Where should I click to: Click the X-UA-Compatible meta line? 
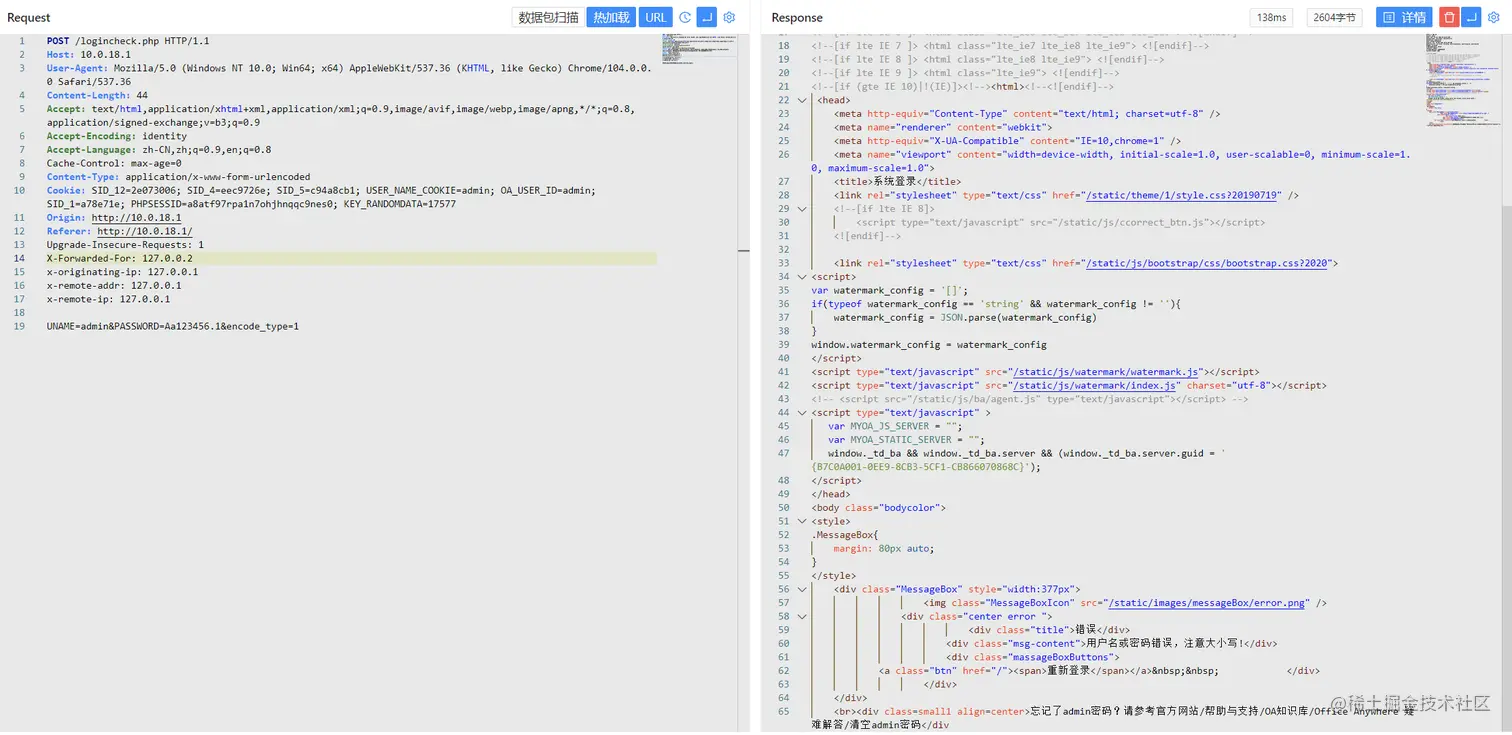(x=1007, y=141)
